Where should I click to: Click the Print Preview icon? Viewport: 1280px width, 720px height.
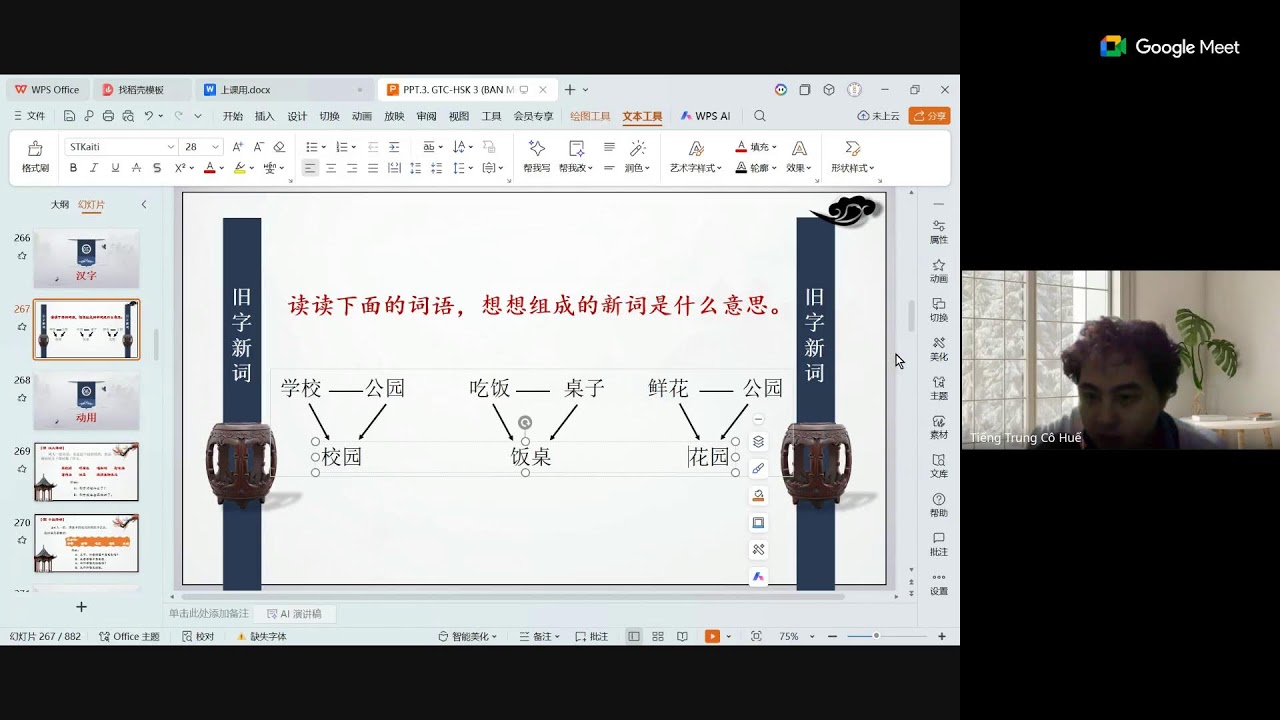click(127, 116)
